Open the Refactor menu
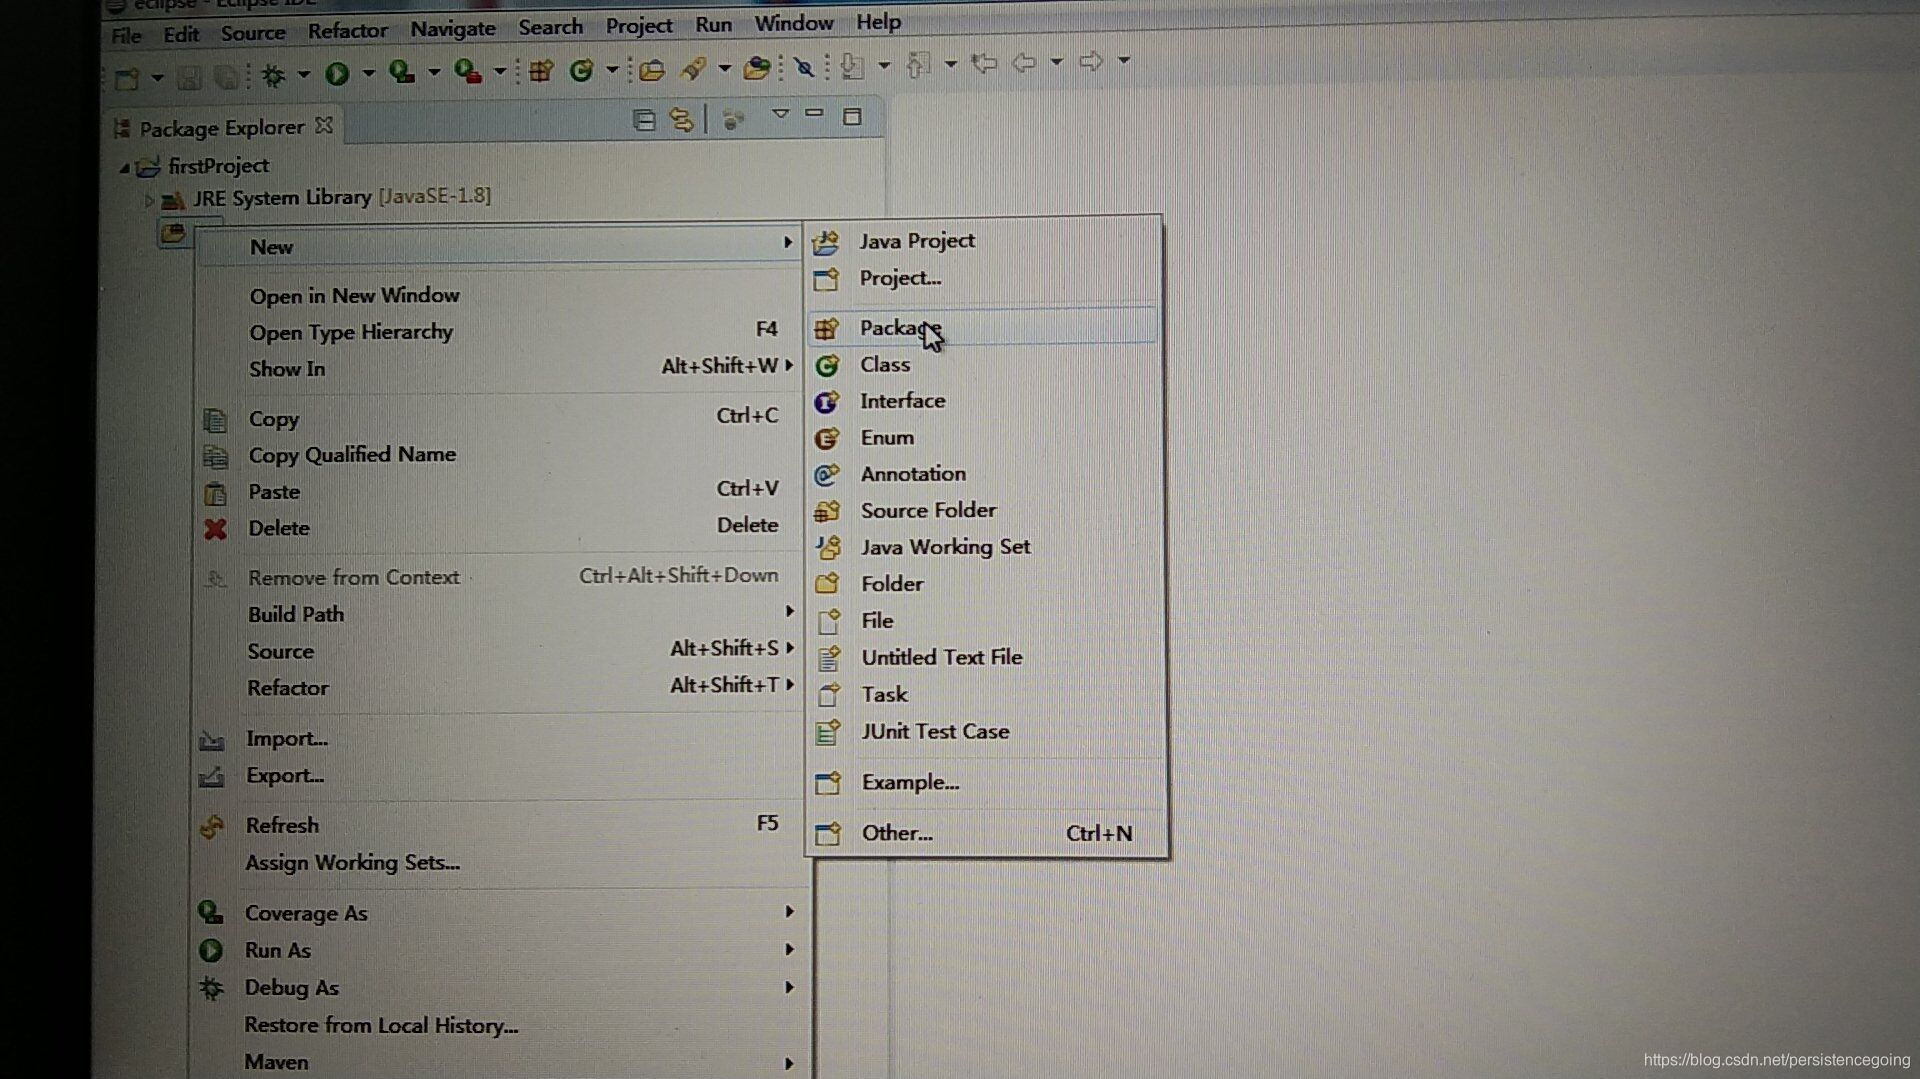 point(347,31)
